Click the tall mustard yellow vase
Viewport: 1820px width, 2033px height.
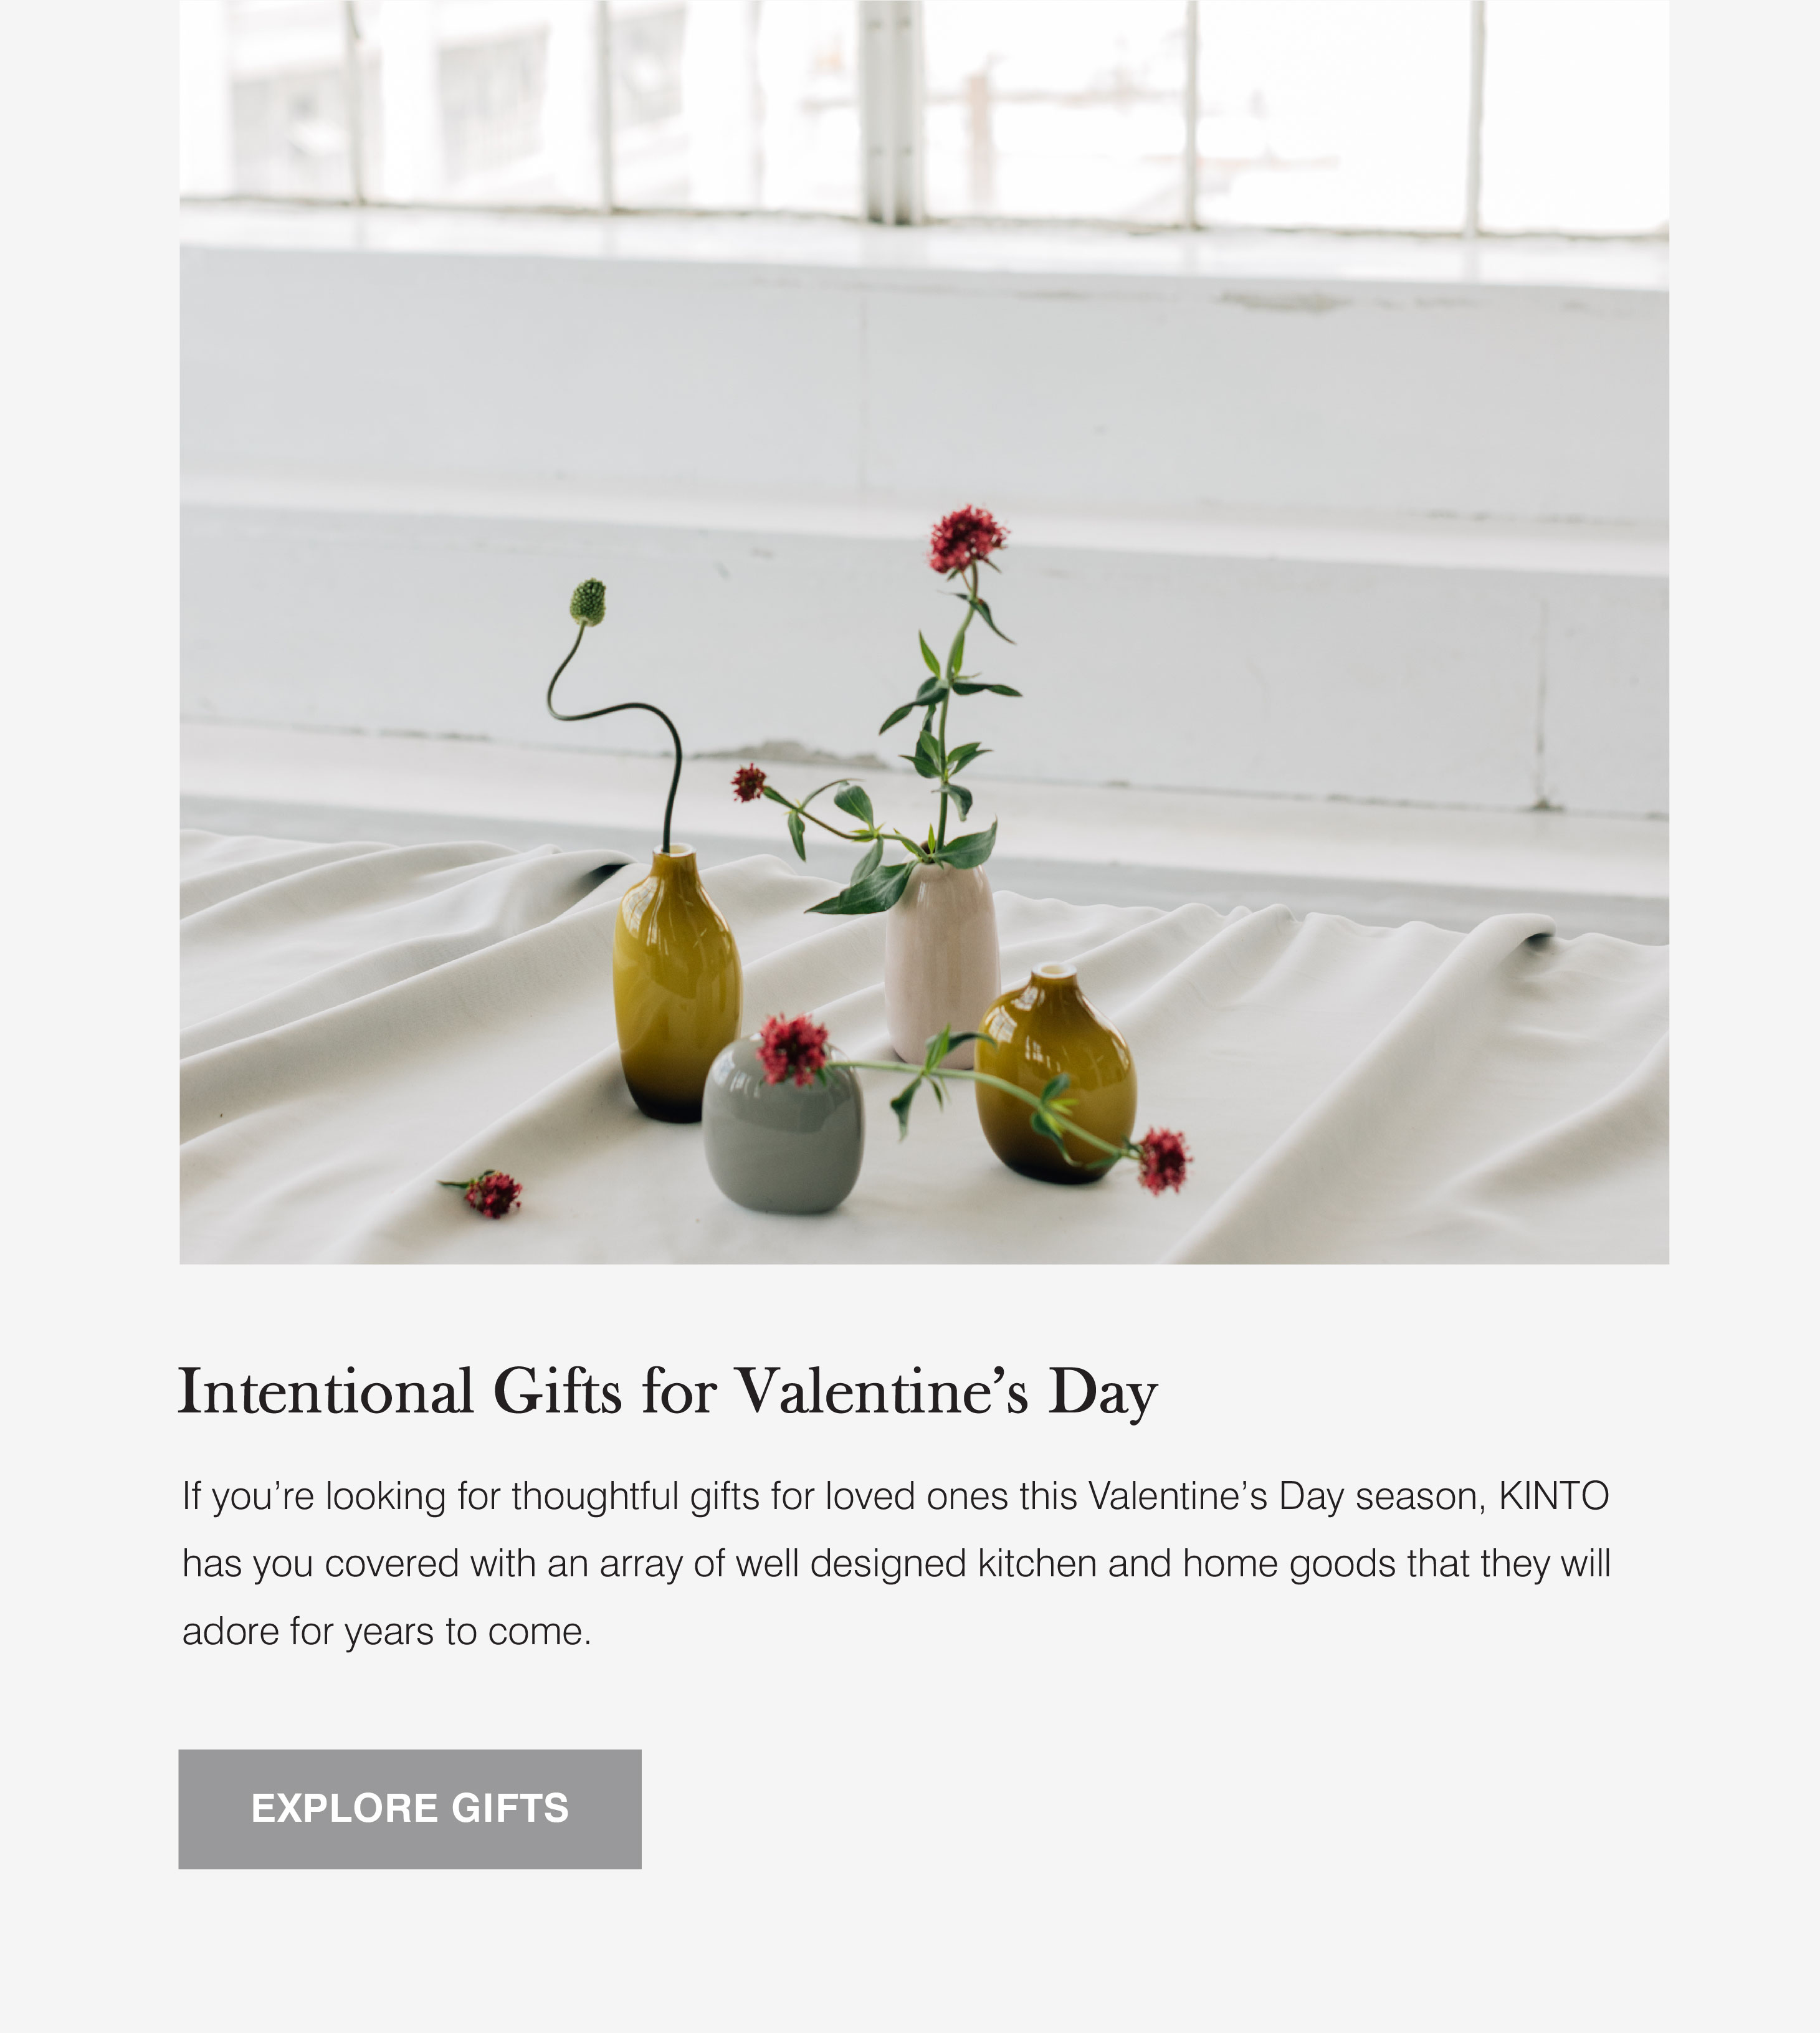(x=677, y=983)
